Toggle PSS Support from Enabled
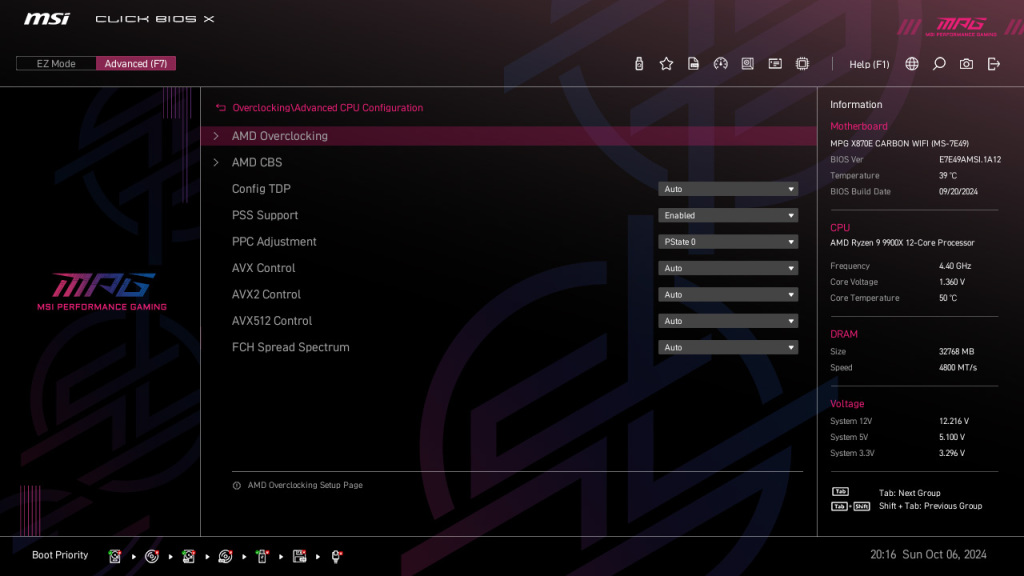This screenshot has height=576, width=1024. pos(727,215)
